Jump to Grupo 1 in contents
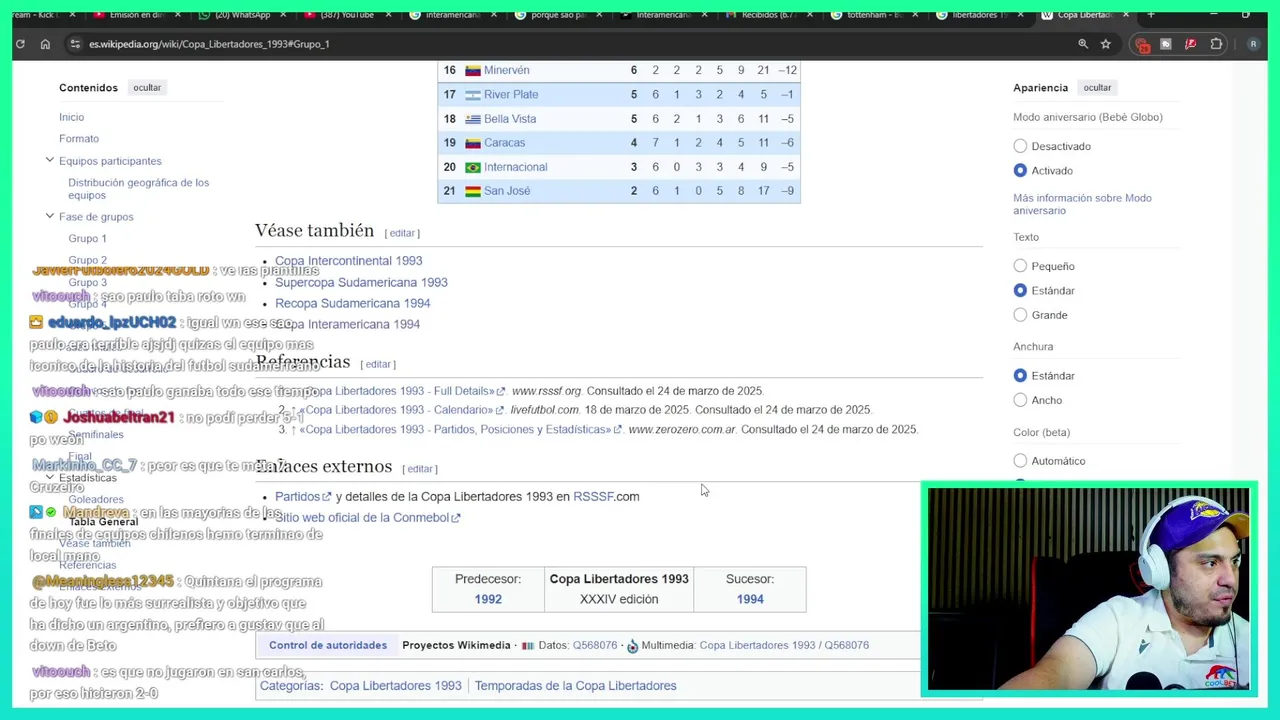This screenshot has height=720, width=1280. 87,239
